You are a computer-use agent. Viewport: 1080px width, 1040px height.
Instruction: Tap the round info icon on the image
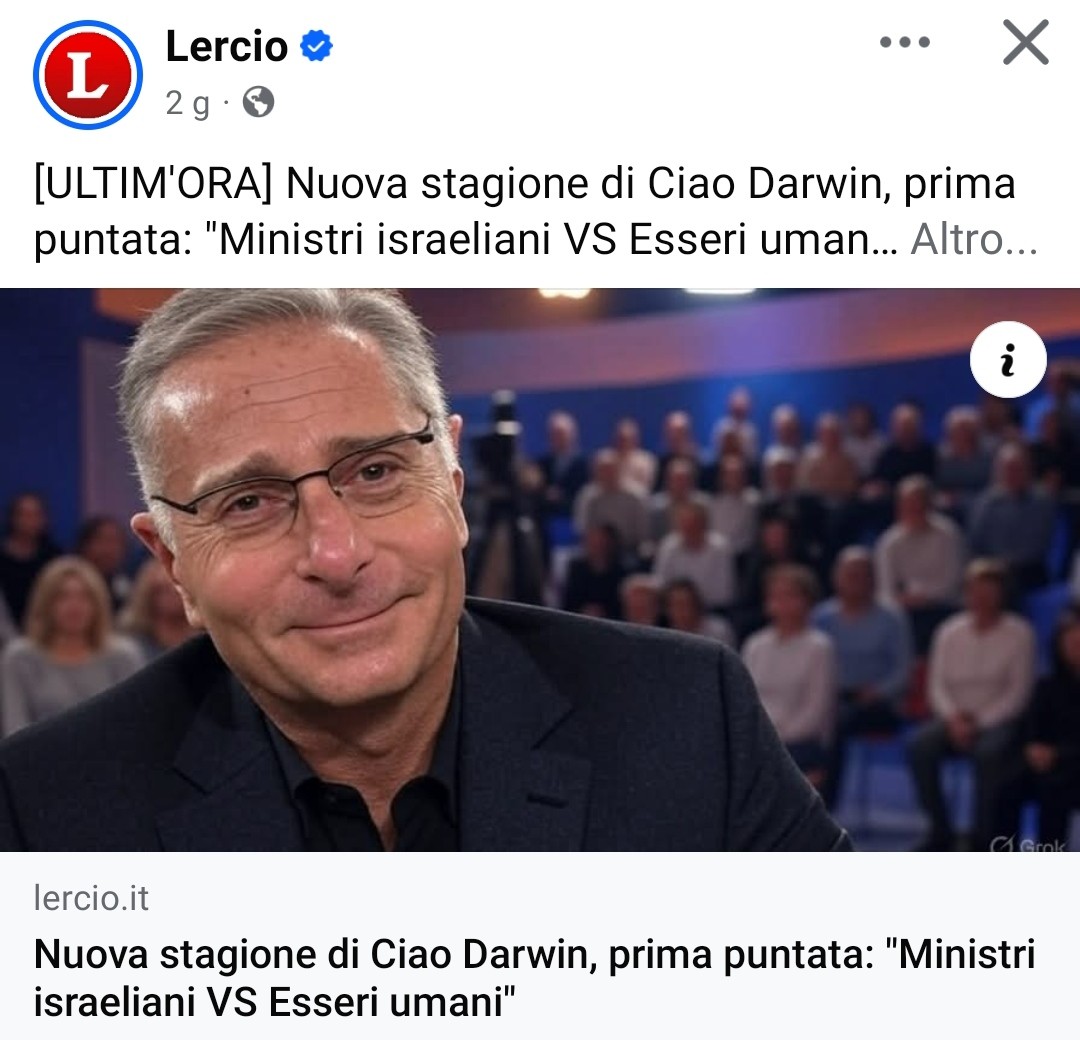(x=1008, y=360)
